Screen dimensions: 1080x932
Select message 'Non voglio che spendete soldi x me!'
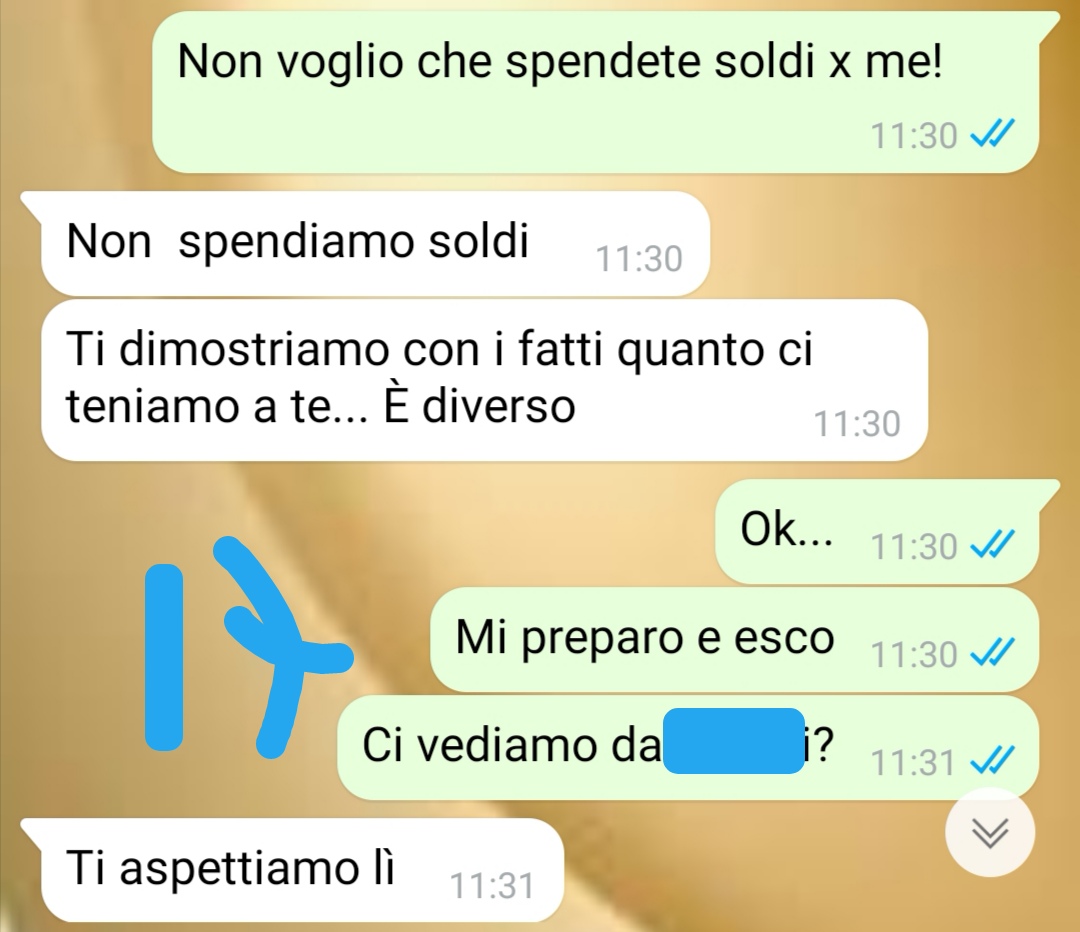pos(595,92)
